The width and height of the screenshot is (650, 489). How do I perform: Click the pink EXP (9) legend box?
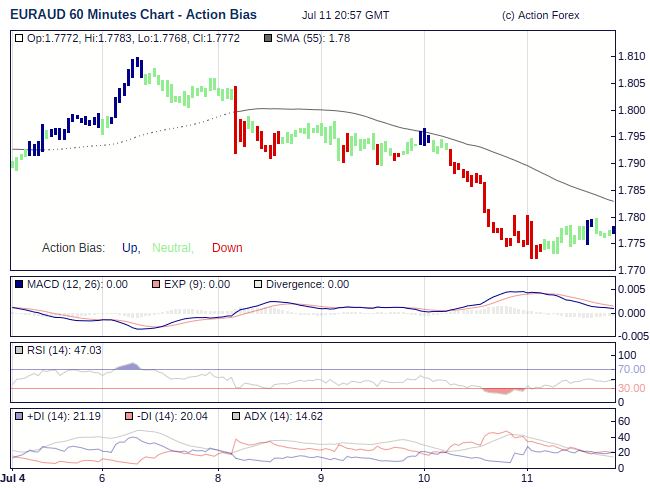[156, 285]
